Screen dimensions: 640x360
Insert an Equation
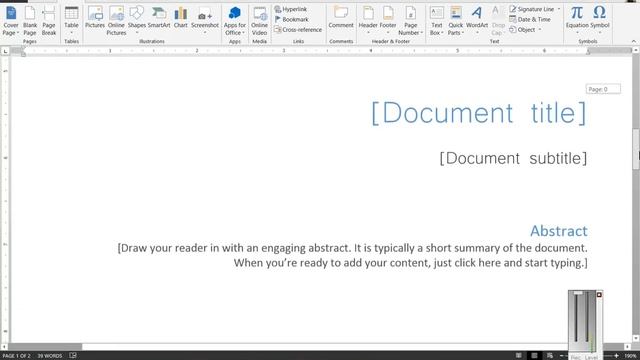pyautogui.click(x=577, y=21)
